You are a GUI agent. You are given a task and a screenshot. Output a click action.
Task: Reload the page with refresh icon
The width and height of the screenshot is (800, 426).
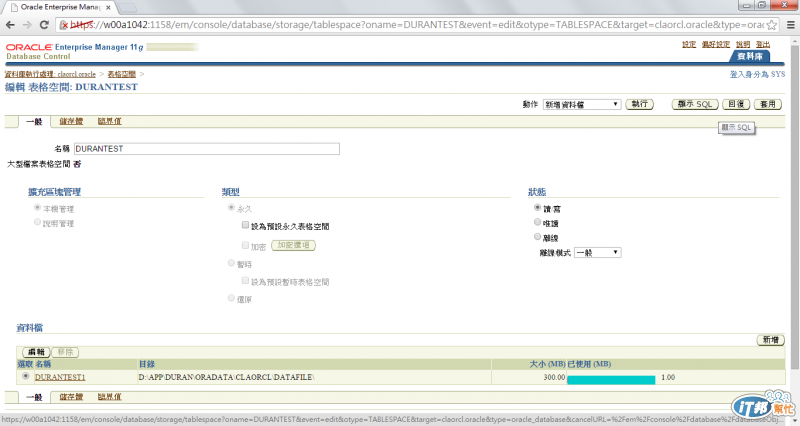pos(44,24)
